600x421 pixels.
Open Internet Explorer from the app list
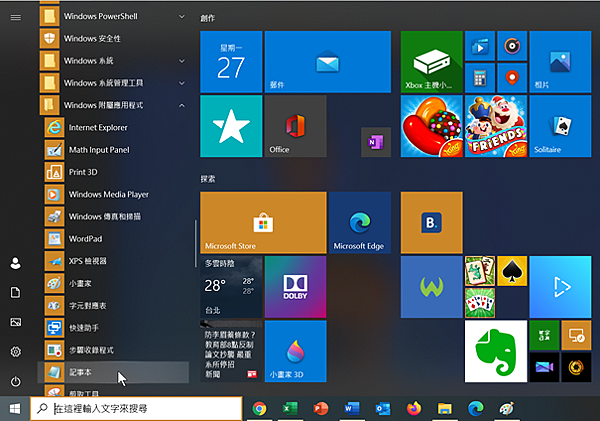pos(113,127)
